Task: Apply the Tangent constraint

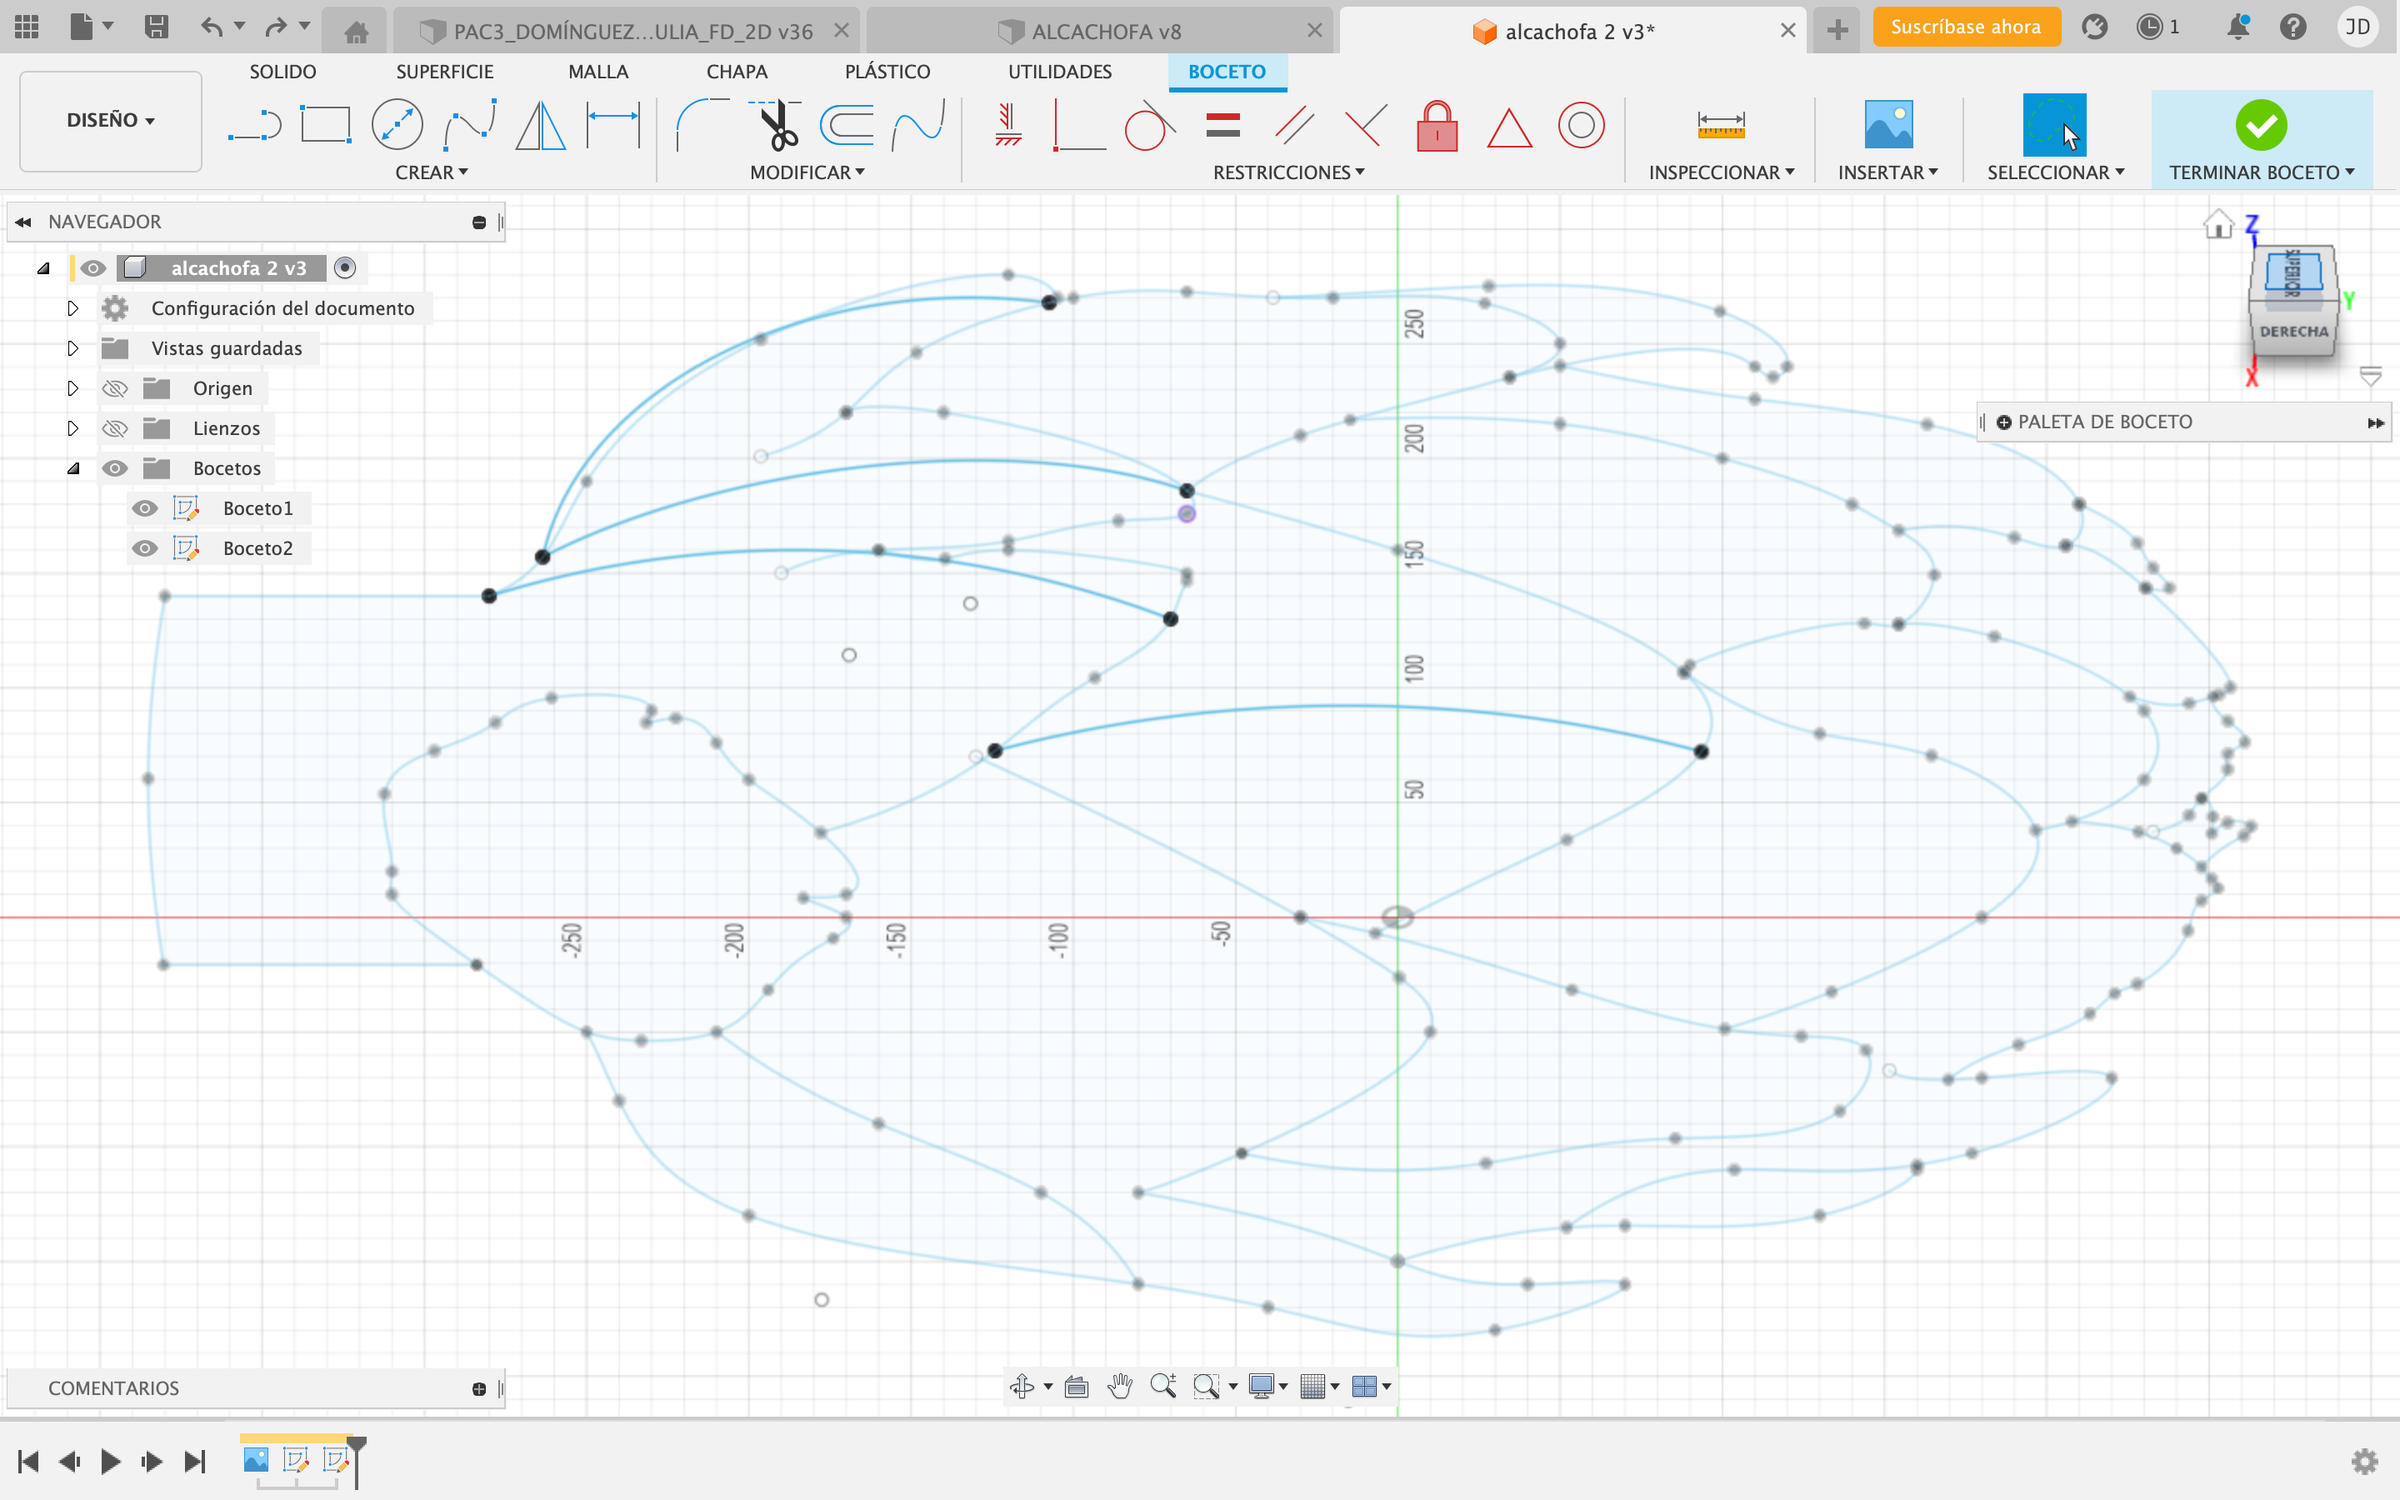Action: point(1149,126)
